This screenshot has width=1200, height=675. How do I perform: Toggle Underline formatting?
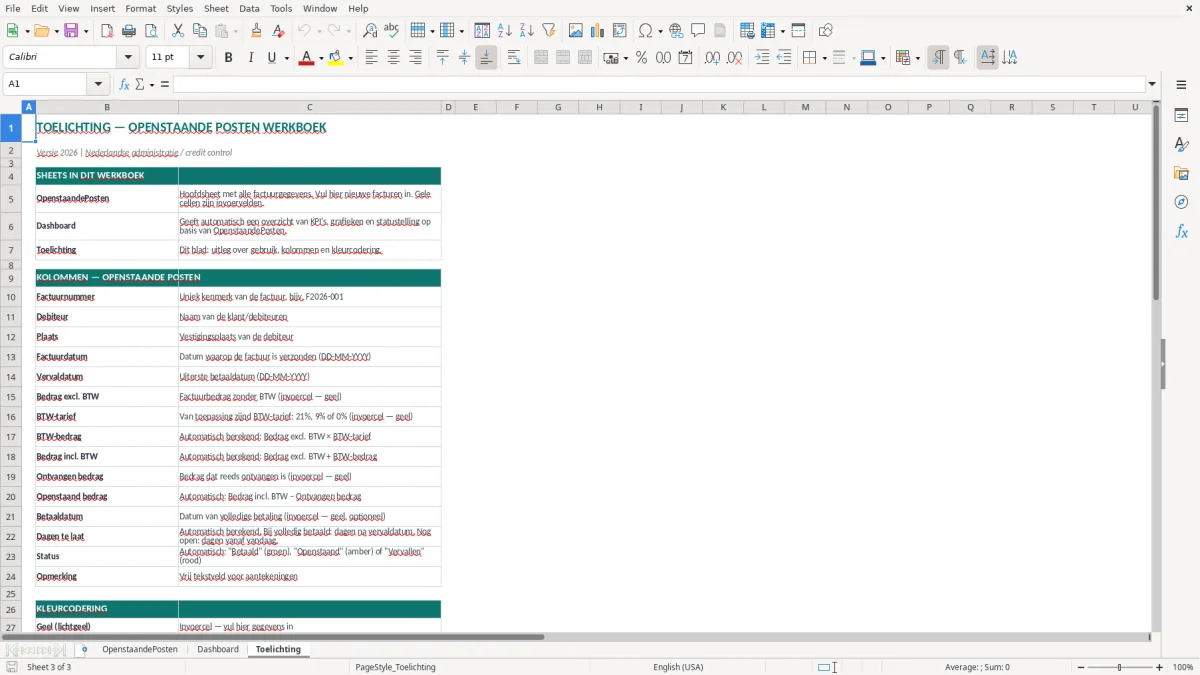click(271, 58)
